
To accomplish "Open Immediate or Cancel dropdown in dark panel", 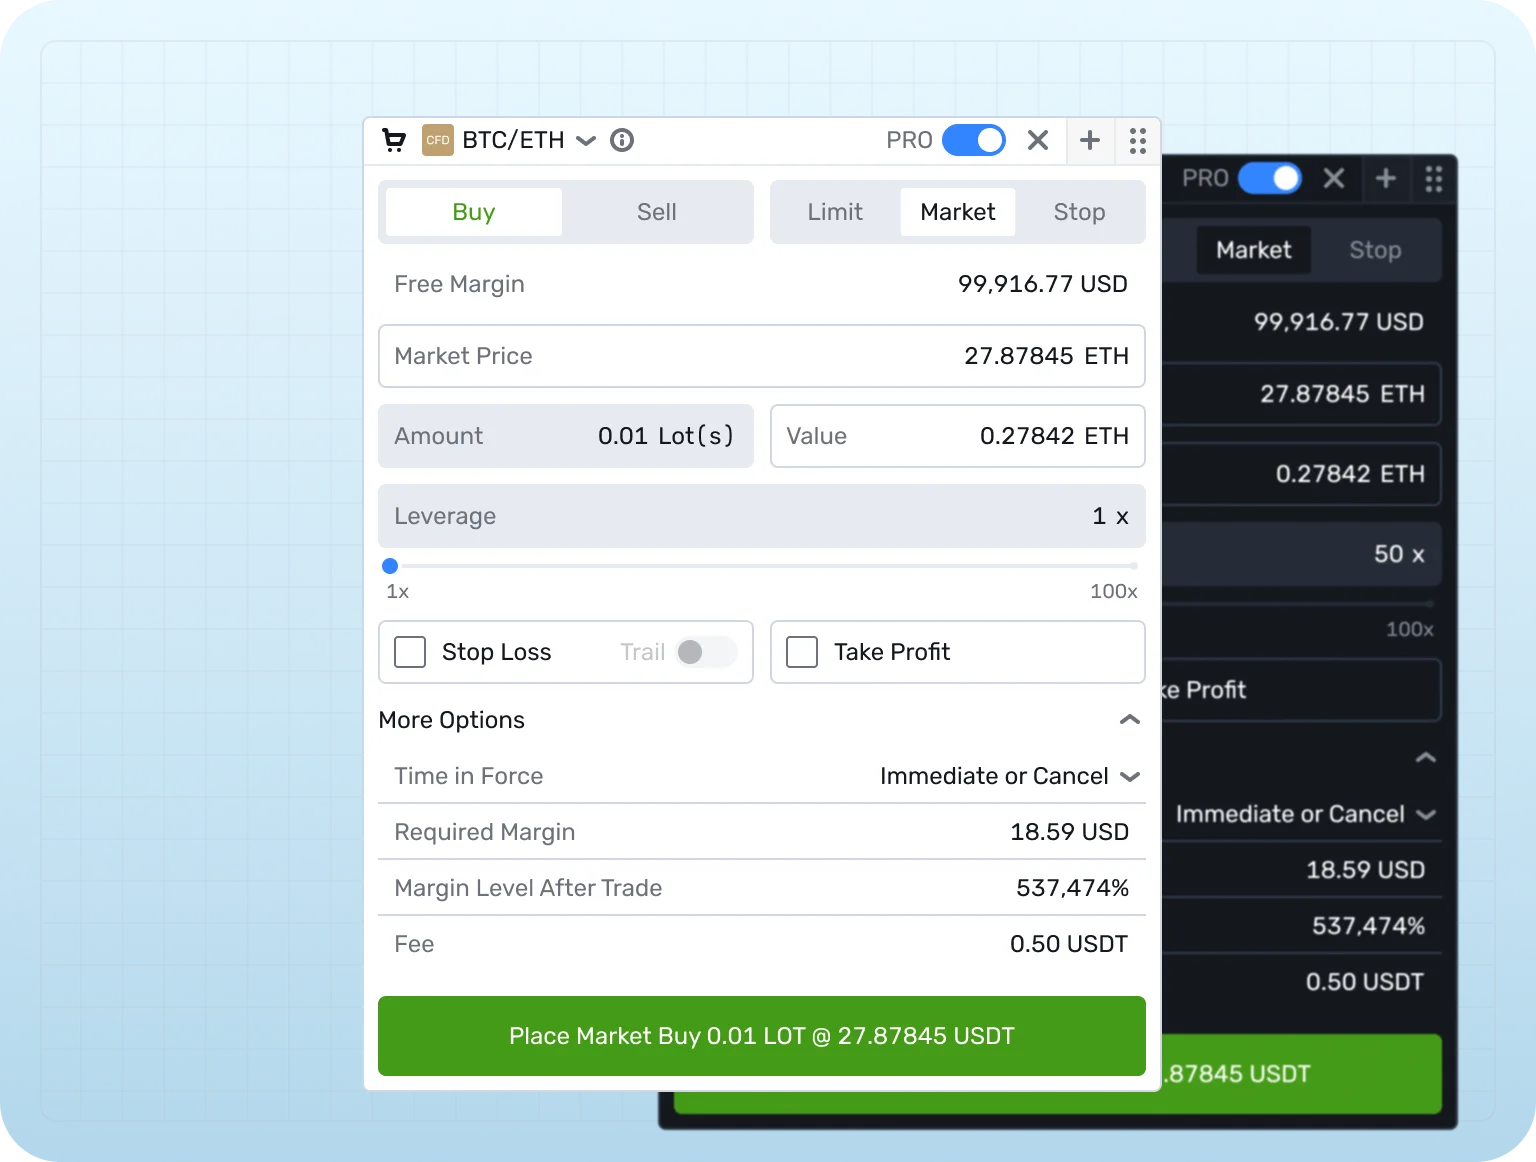I will pyautogui.click(x=1306, y=814).
